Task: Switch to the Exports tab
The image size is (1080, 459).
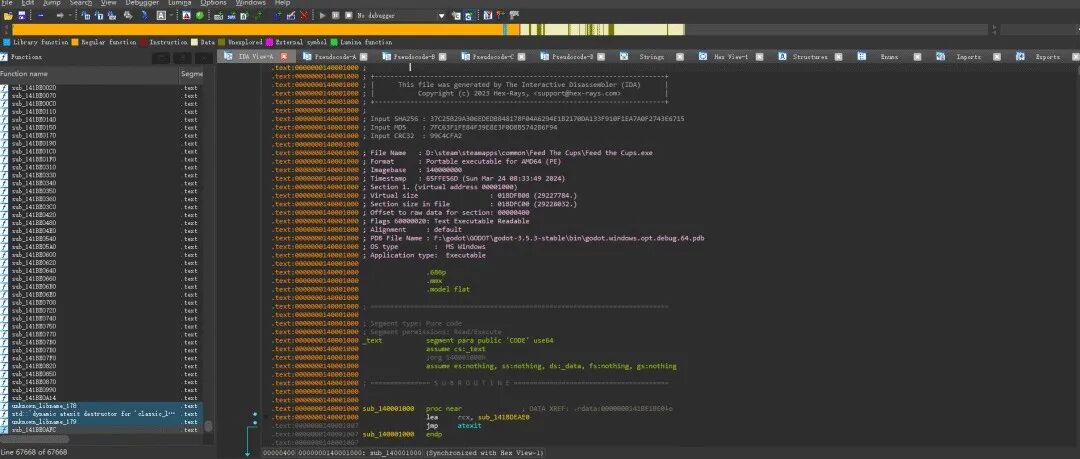Action: pyautogui.click(x=1048, y=57)
